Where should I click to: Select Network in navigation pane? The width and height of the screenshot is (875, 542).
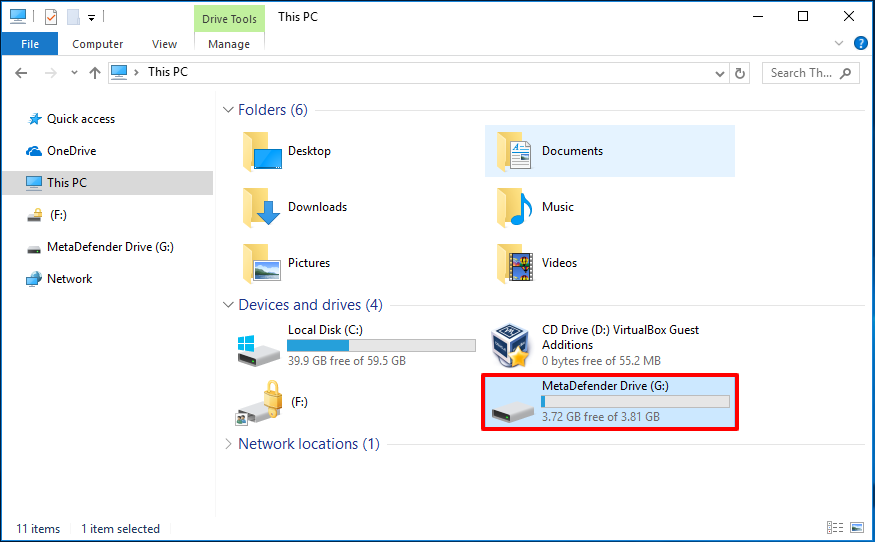pyautogui.click(x=59, y=279)
